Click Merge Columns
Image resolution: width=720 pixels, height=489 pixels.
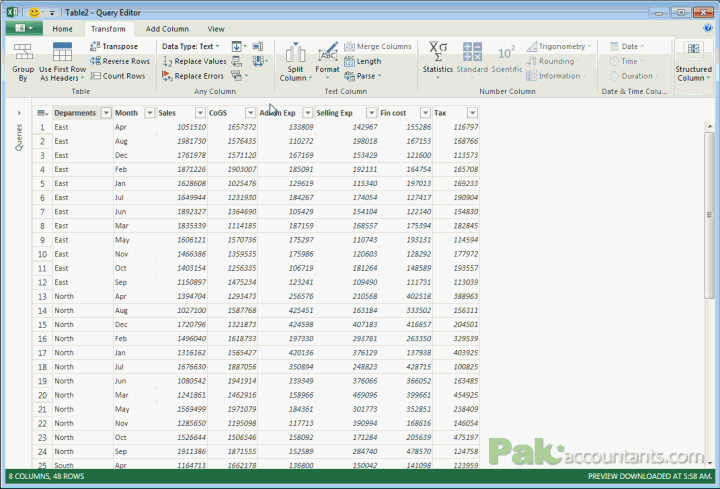tap(378, 46)
